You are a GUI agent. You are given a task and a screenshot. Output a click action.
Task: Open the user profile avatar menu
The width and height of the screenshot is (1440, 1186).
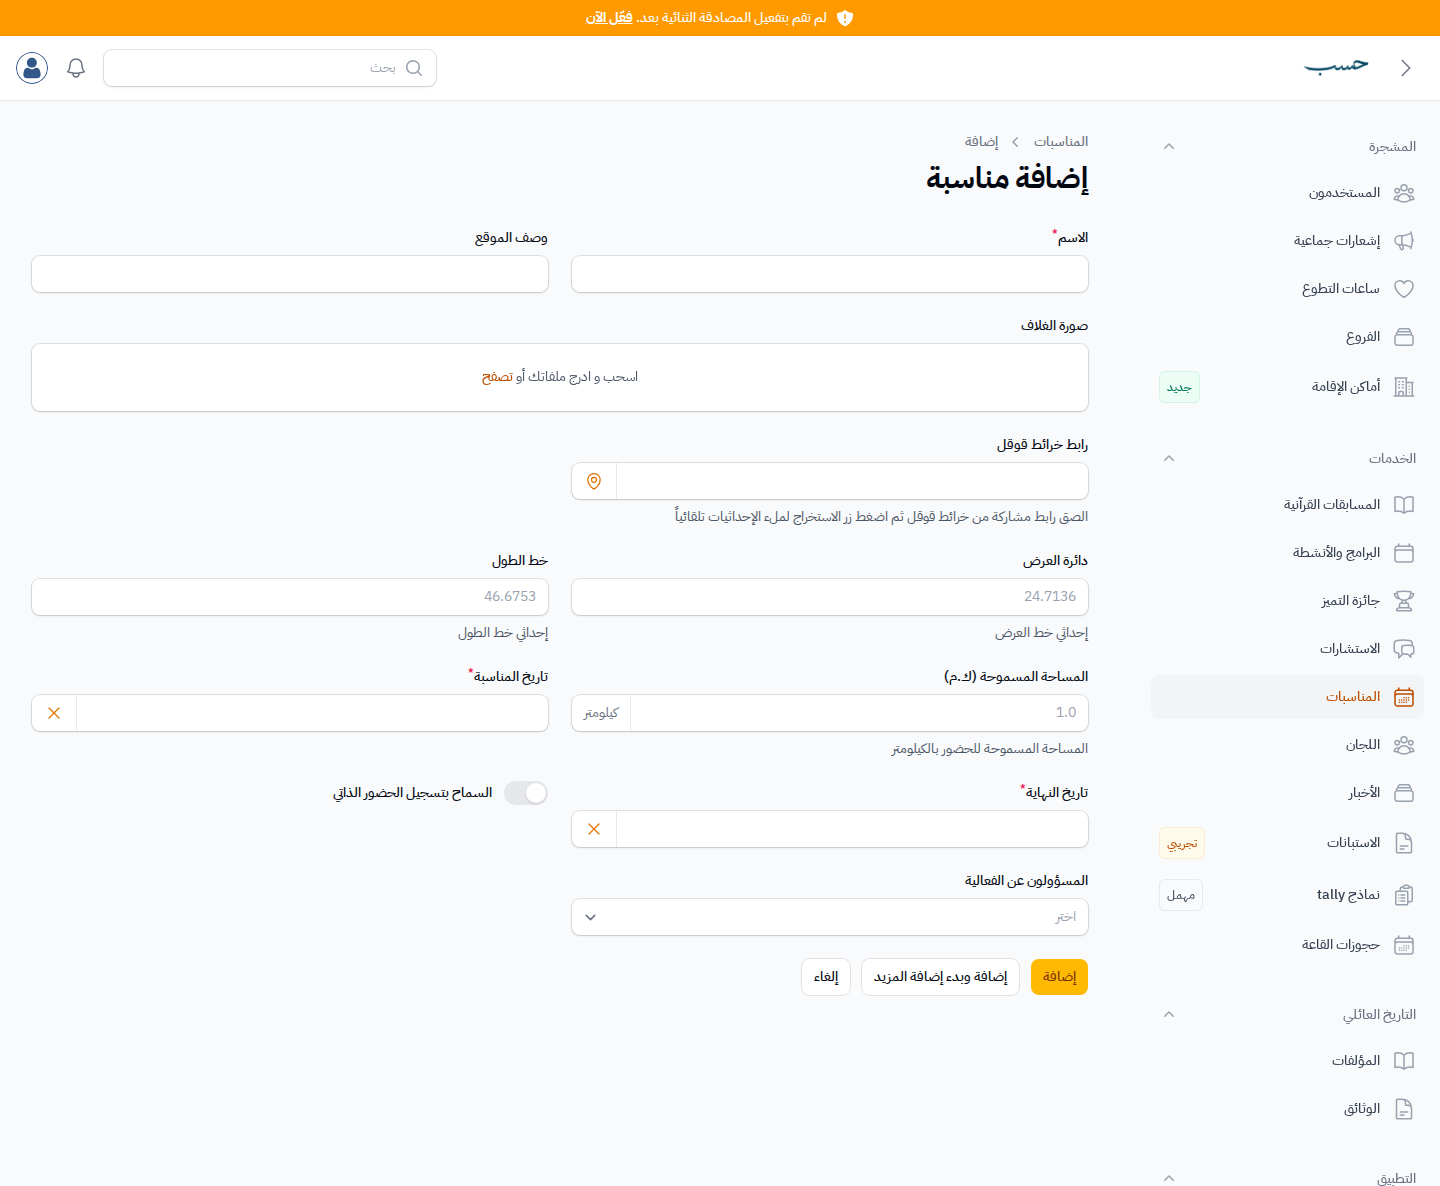(x=32, y=68)
